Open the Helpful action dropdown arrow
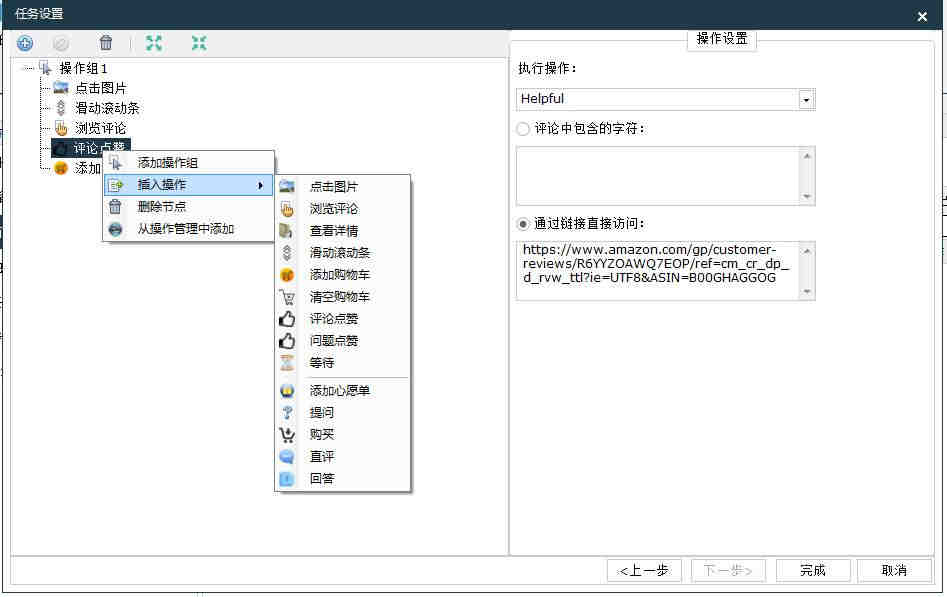Viewport: 947px width, 597px height. [806, 100]
